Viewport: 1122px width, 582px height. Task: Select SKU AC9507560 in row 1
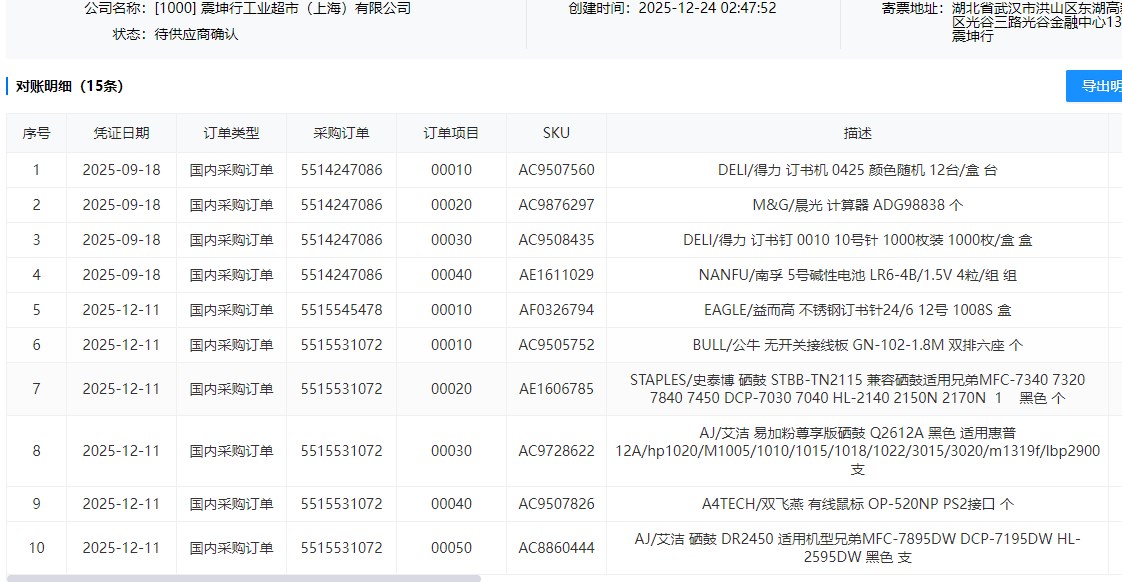tap(556, 170)
